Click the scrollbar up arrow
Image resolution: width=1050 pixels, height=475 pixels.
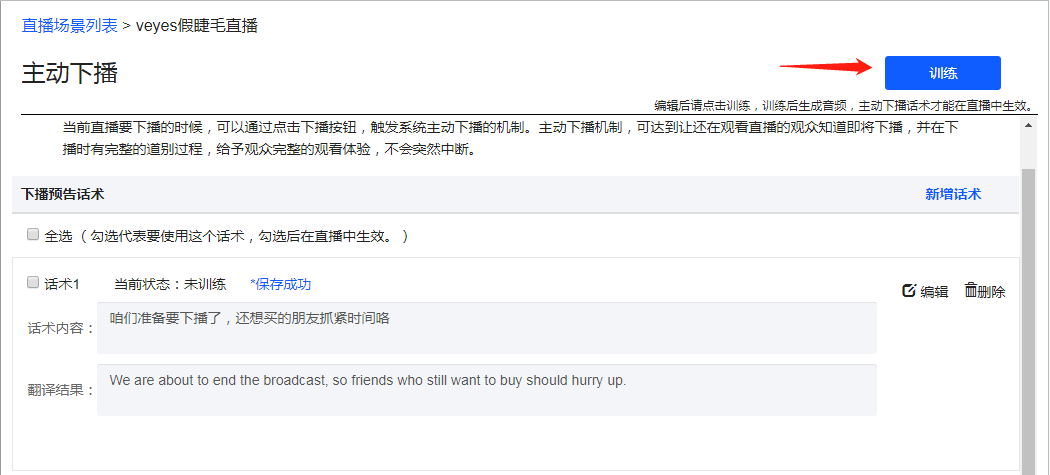[x=1028, y=125]
